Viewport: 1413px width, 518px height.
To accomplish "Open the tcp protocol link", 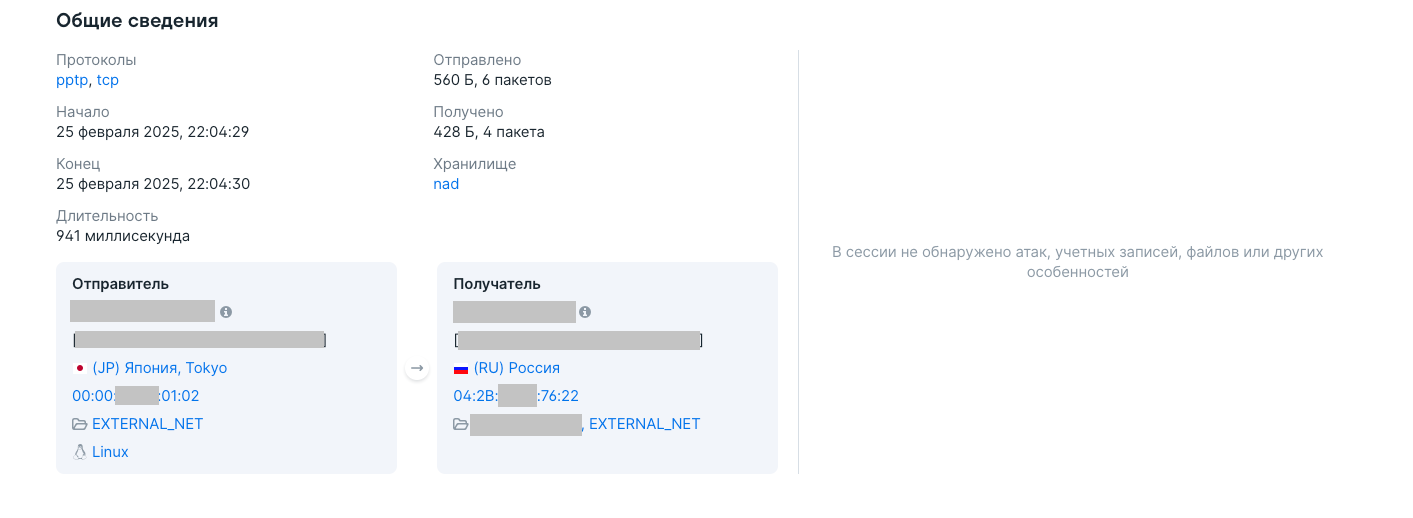I will click(x=108, y=80).
